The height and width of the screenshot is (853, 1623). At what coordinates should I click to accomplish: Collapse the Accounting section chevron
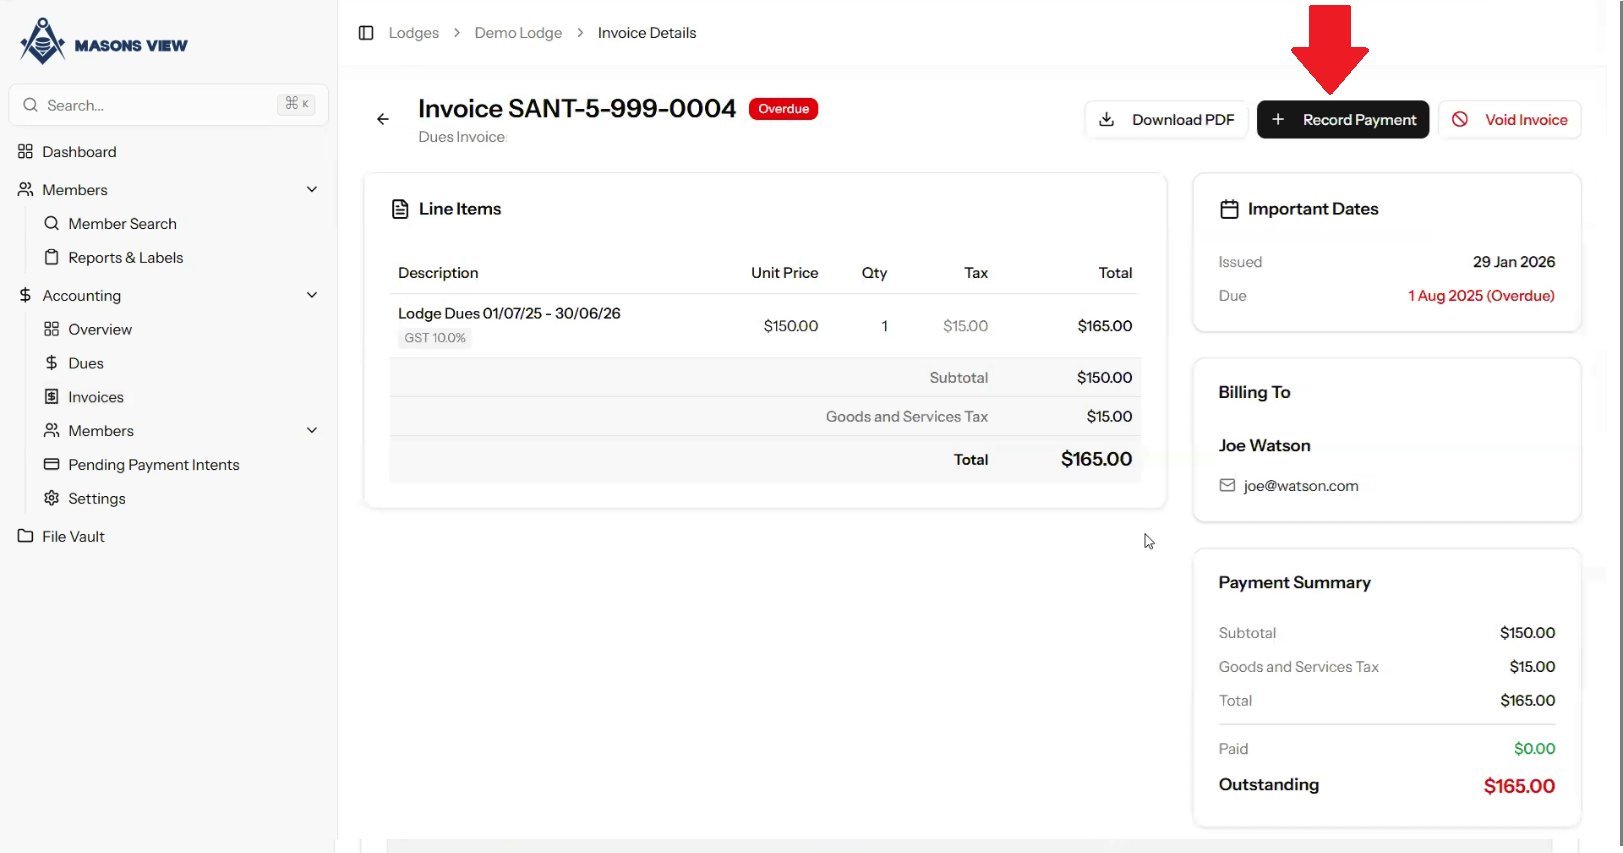tap(312, 295)
